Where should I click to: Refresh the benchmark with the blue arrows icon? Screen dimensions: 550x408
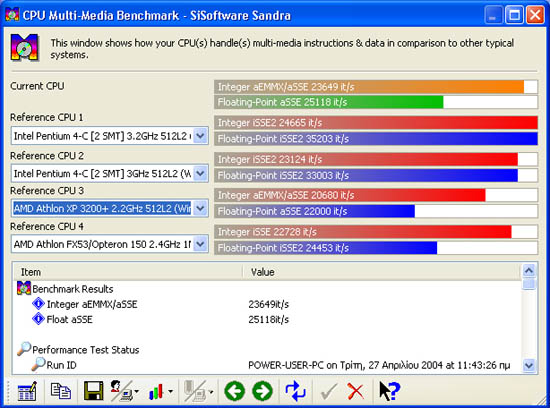pos(295,391)
